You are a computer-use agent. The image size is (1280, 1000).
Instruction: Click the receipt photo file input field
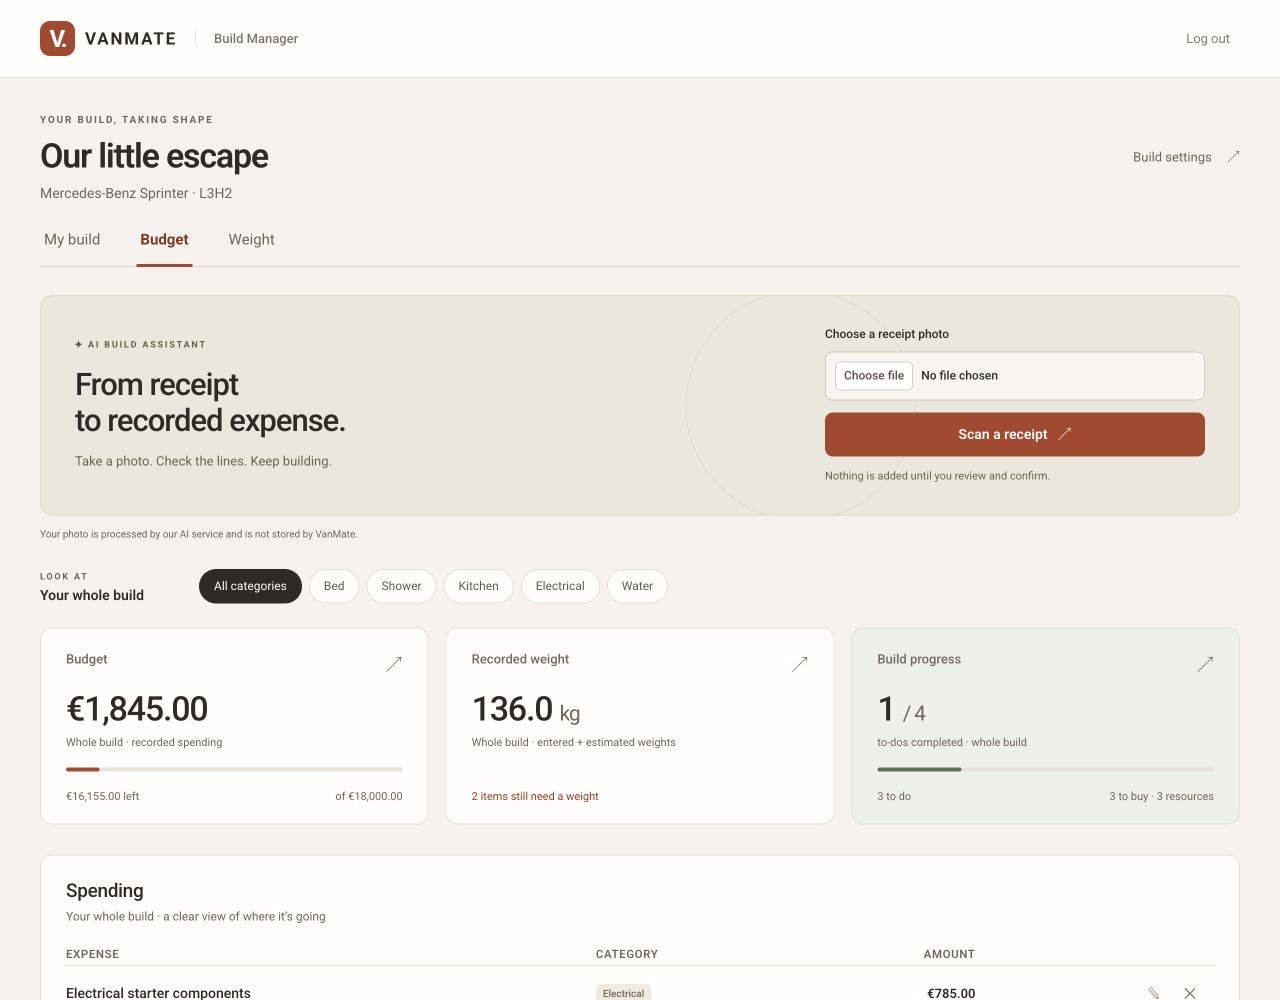(x=1015, y=376)
